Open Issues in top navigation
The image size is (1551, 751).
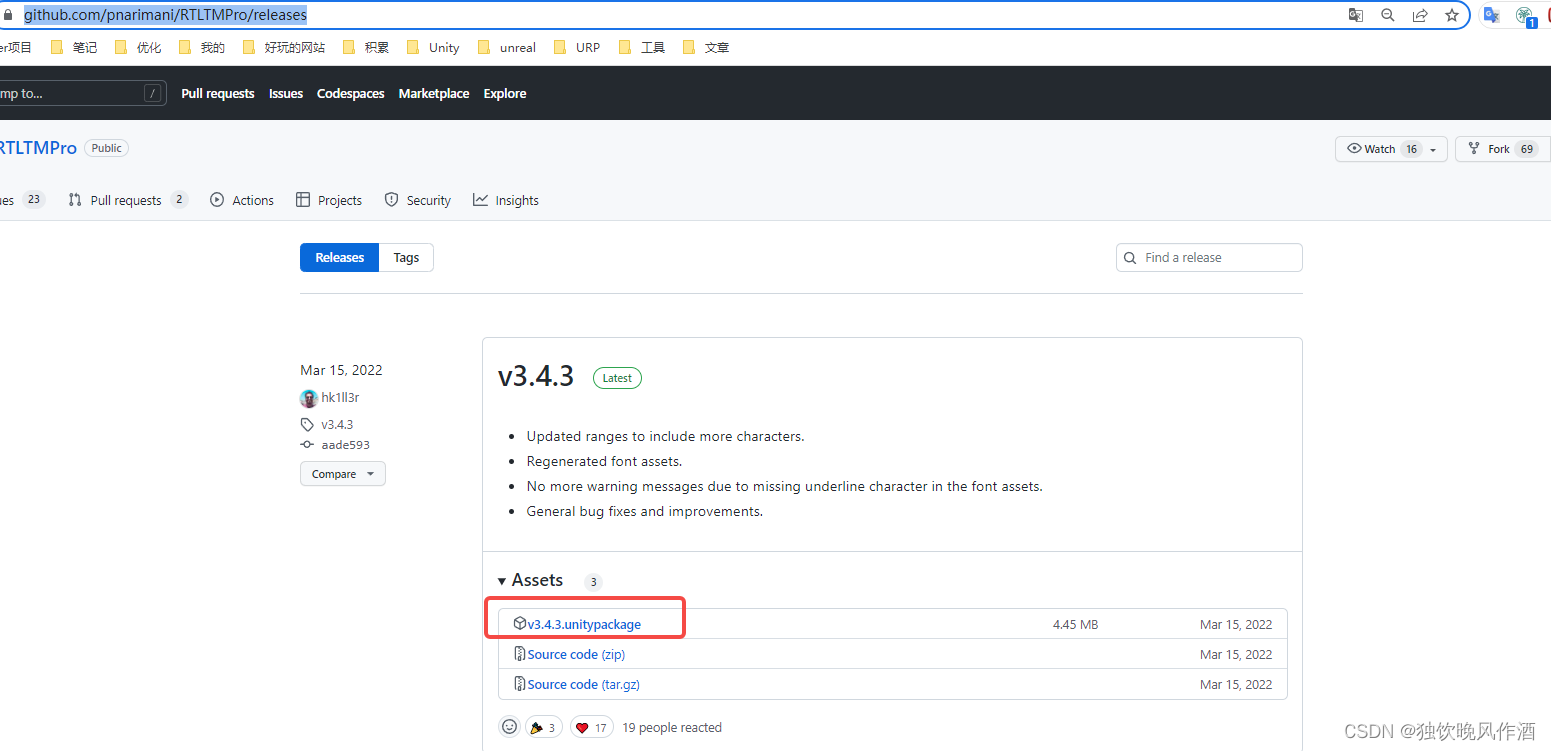point(286,93)
